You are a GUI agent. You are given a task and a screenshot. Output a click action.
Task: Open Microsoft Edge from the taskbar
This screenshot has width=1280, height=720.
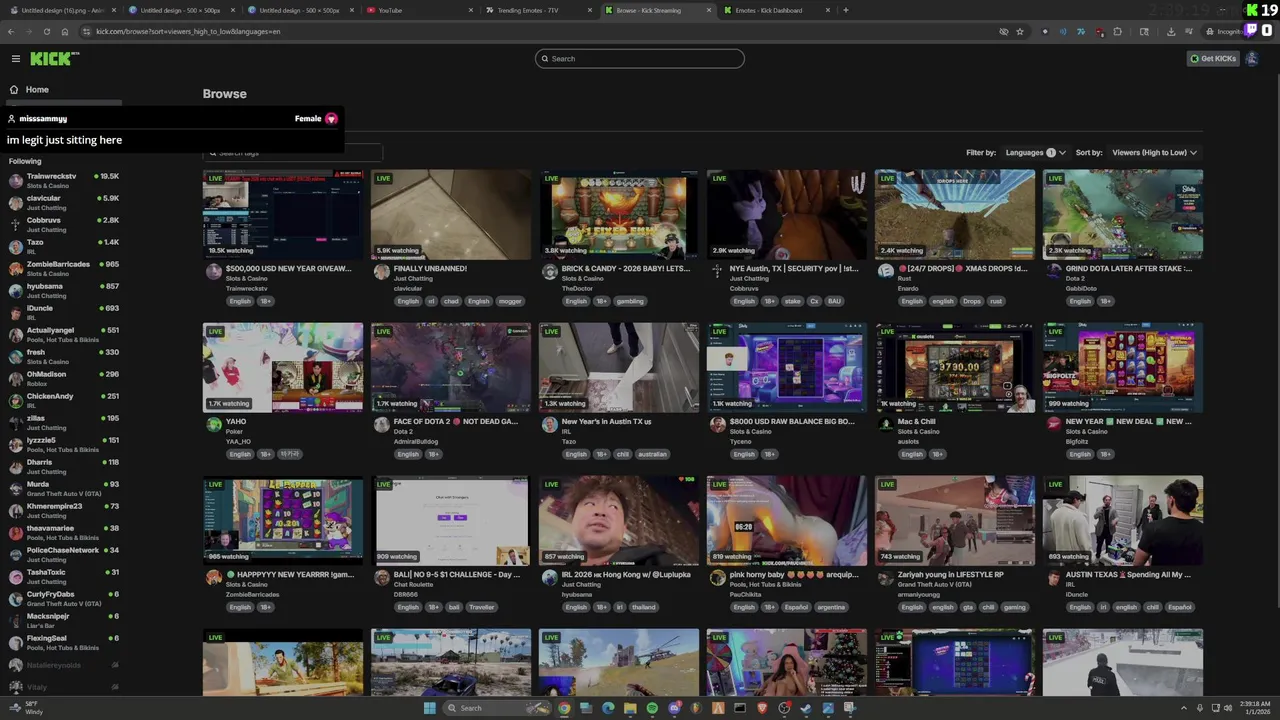point(608,708)
